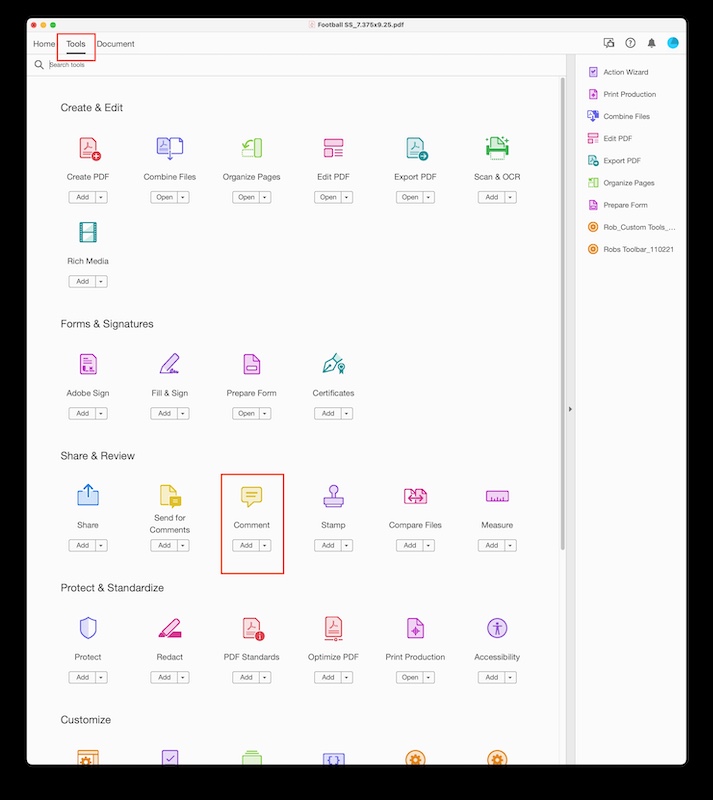Switch to the Document tab
Image resolution: width=713 pixels, height=800 pixels.
[116, 44]
